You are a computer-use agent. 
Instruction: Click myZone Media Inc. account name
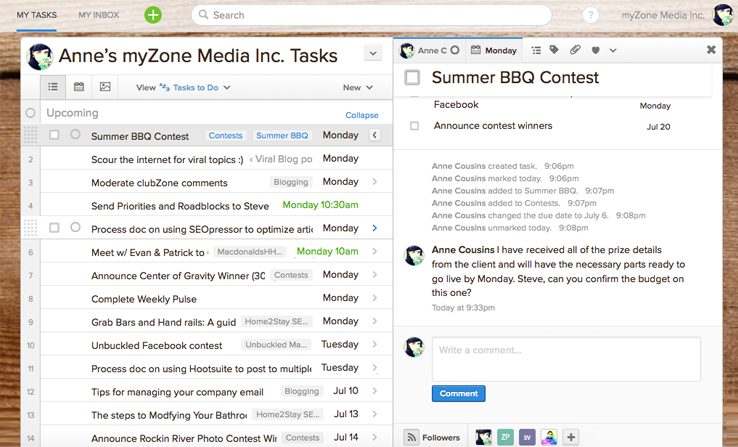click(663, 15)
